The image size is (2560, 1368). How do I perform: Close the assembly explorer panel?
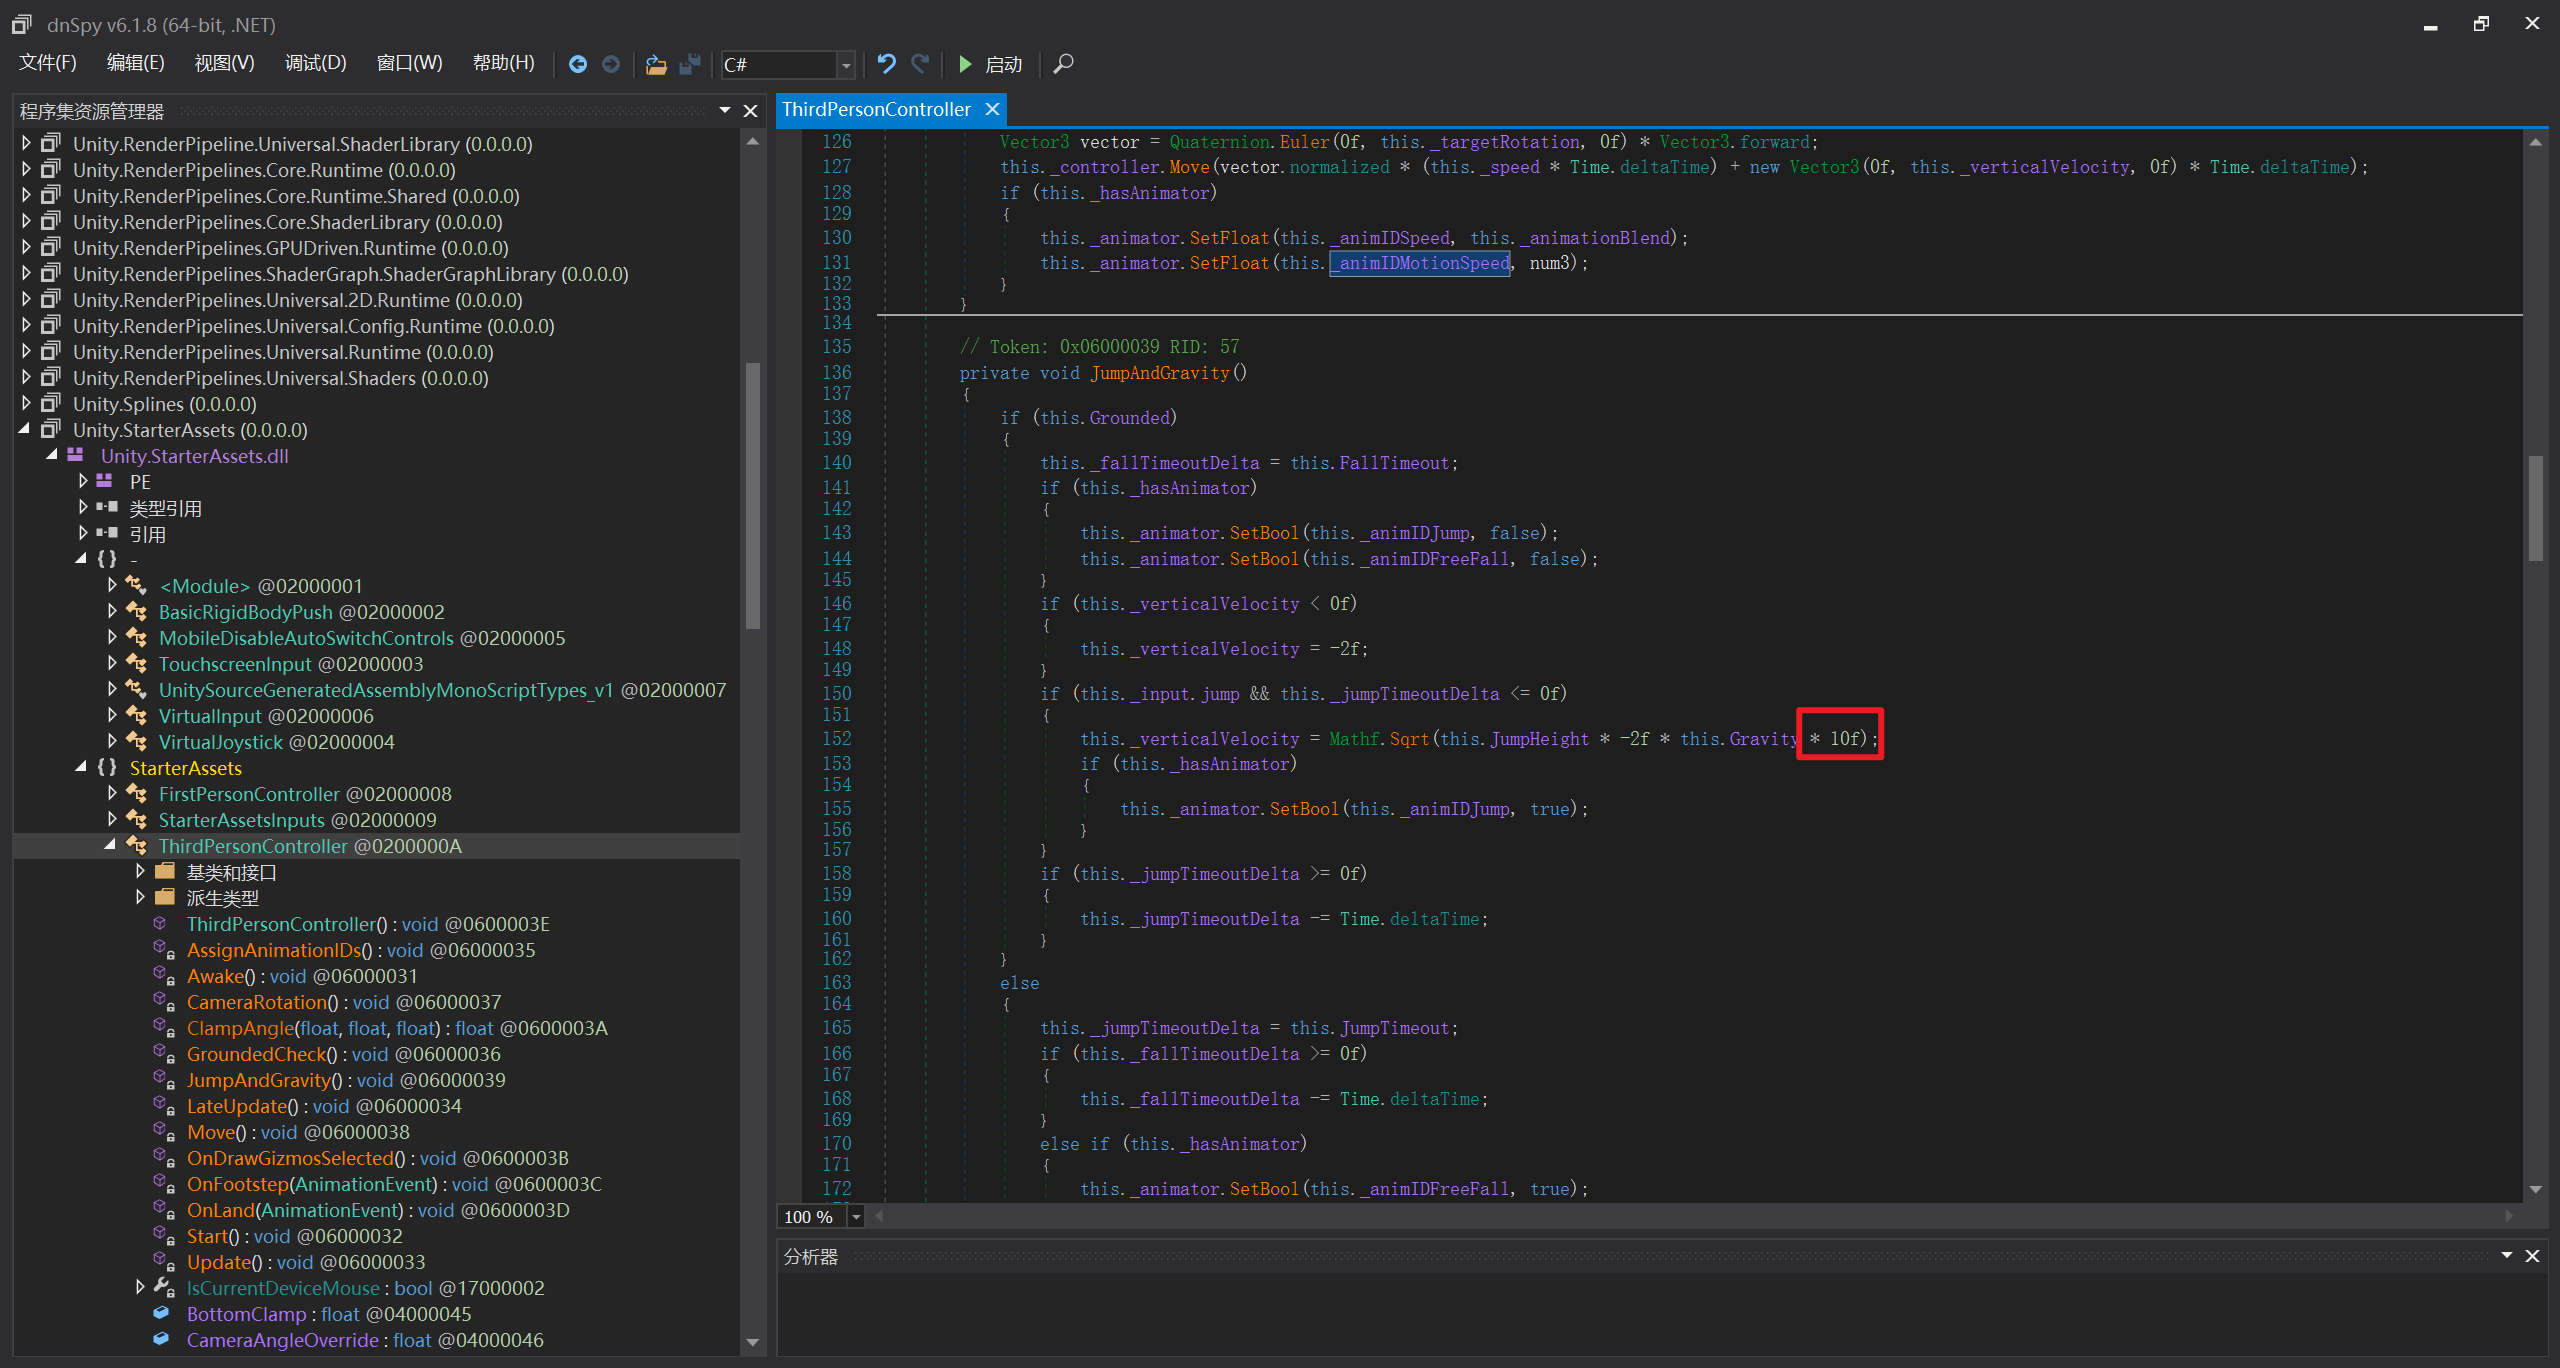pos(750,111)
